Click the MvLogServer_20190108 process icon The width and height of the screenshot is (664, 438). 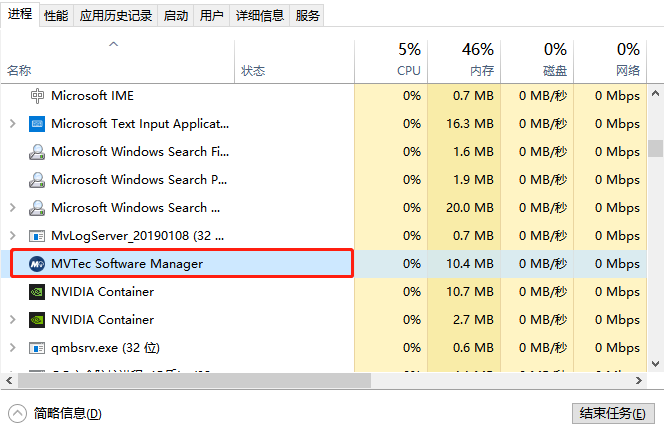click(x=37, y=236)
